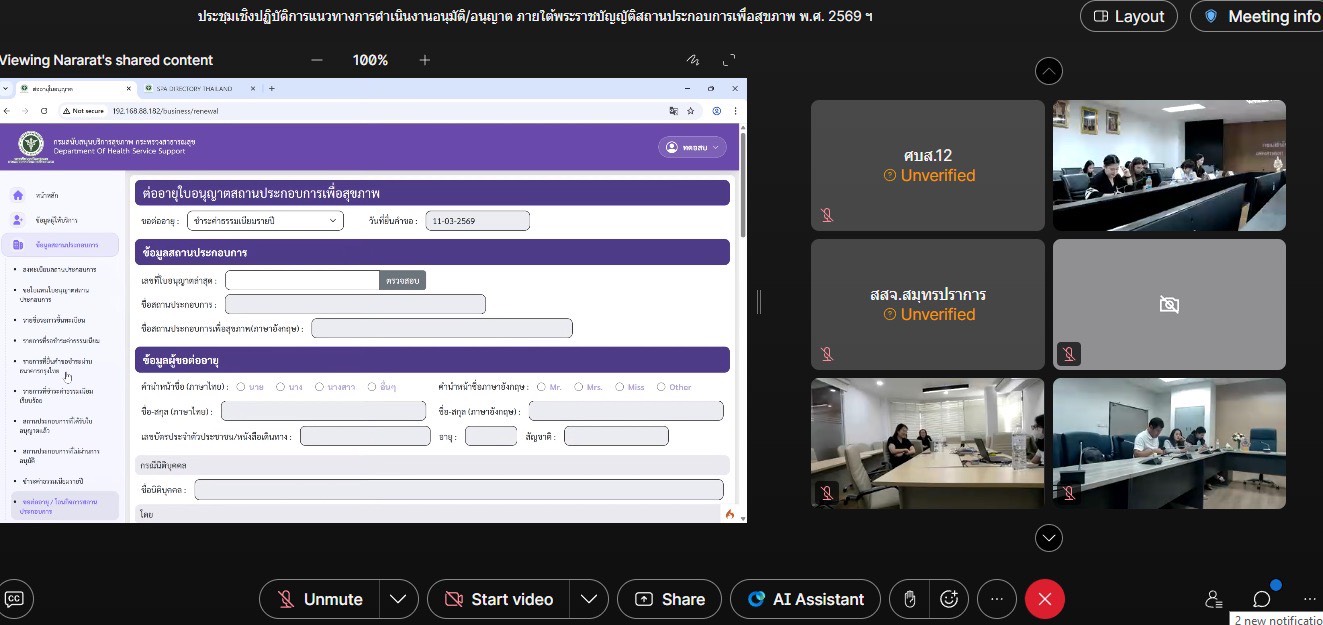The width and height of the screenshot is (1323, 625).
Task: Open the participants panel icon
Action: pos(1214,599)
